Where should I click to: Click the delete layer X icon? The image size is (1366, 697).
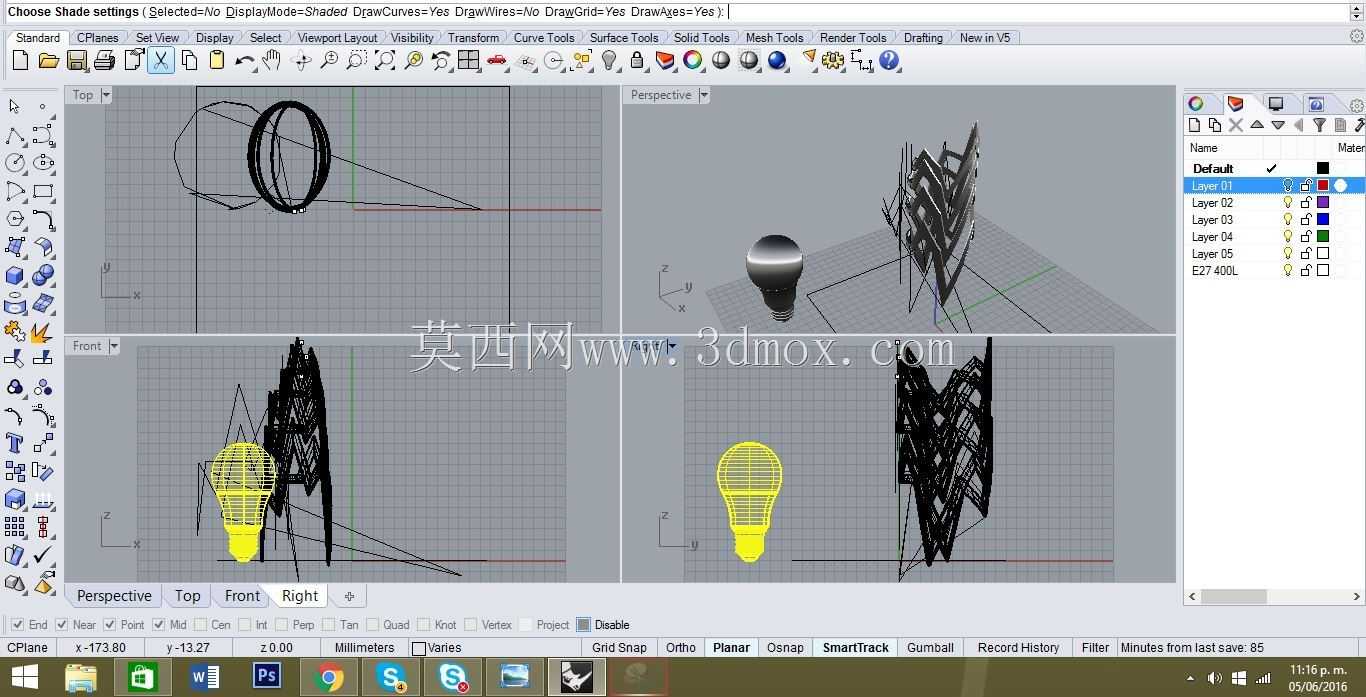click(1236, 125)
